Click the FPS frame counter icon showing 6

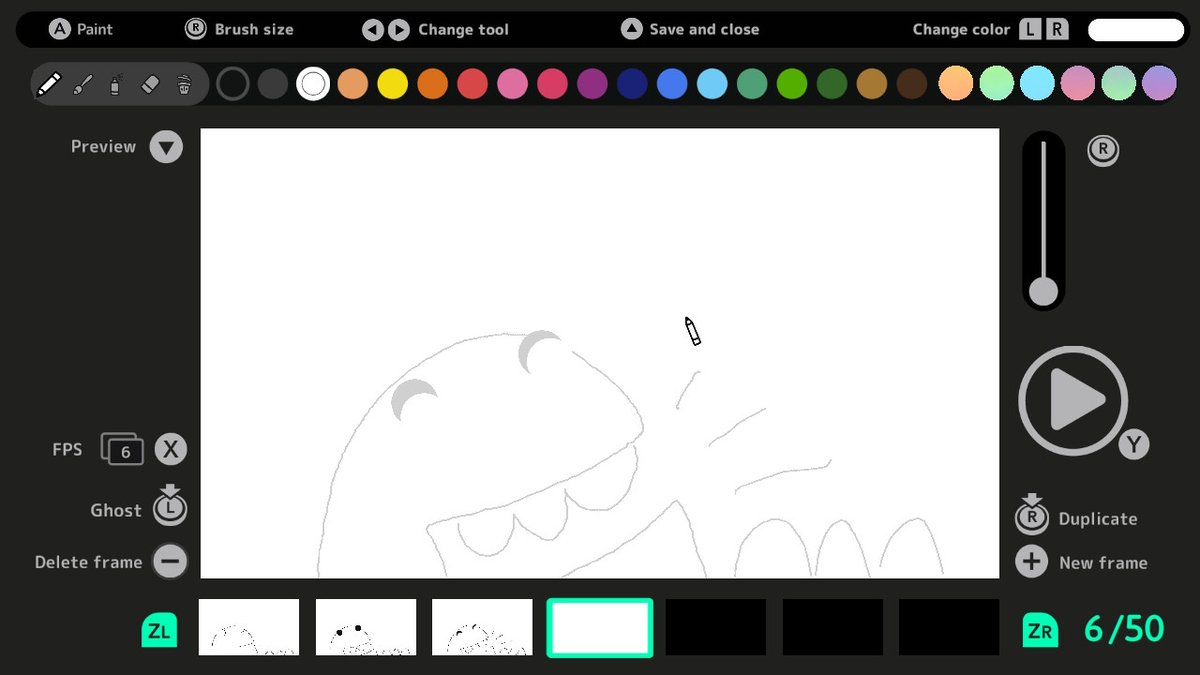pos(122,449)
